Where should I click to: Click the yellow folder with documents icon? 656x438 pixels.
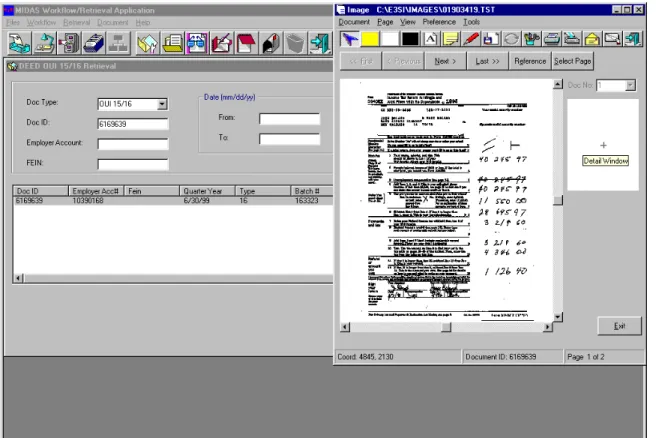(172, 44)
